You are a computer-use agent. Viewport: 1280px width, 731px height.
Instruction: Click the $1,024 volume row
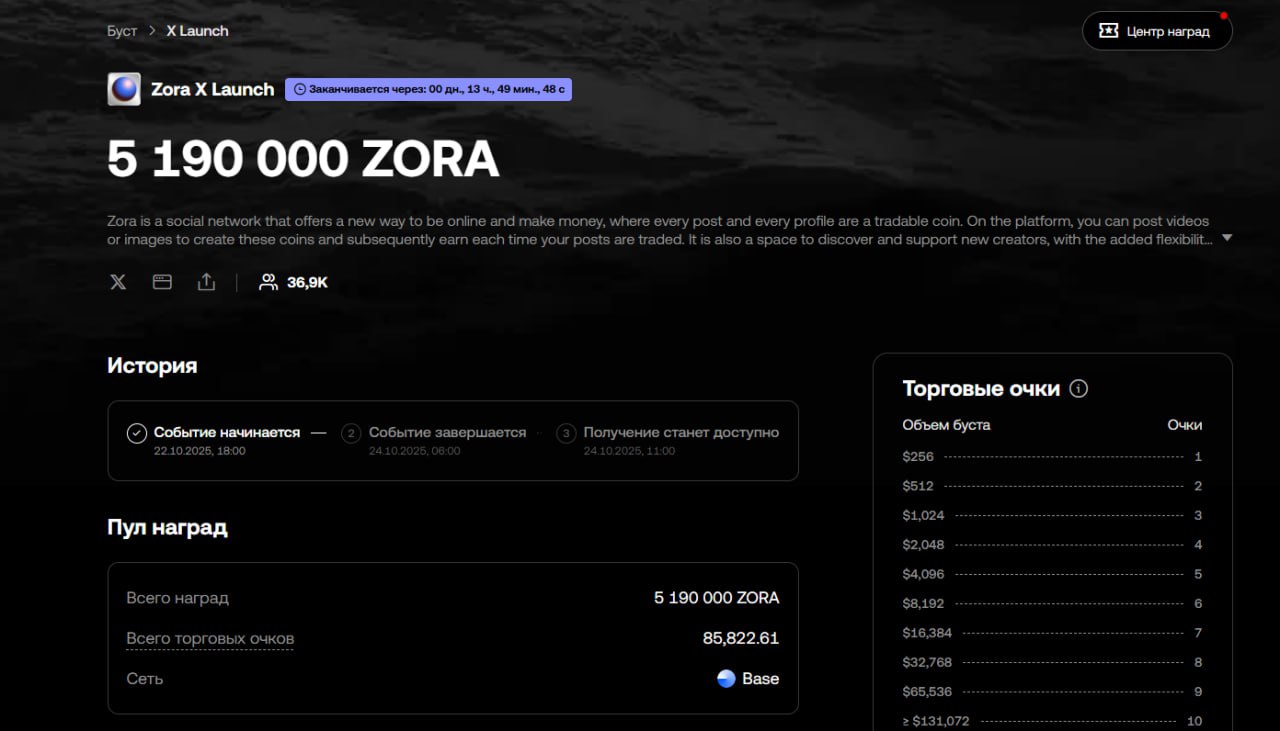coord(1052,515)
